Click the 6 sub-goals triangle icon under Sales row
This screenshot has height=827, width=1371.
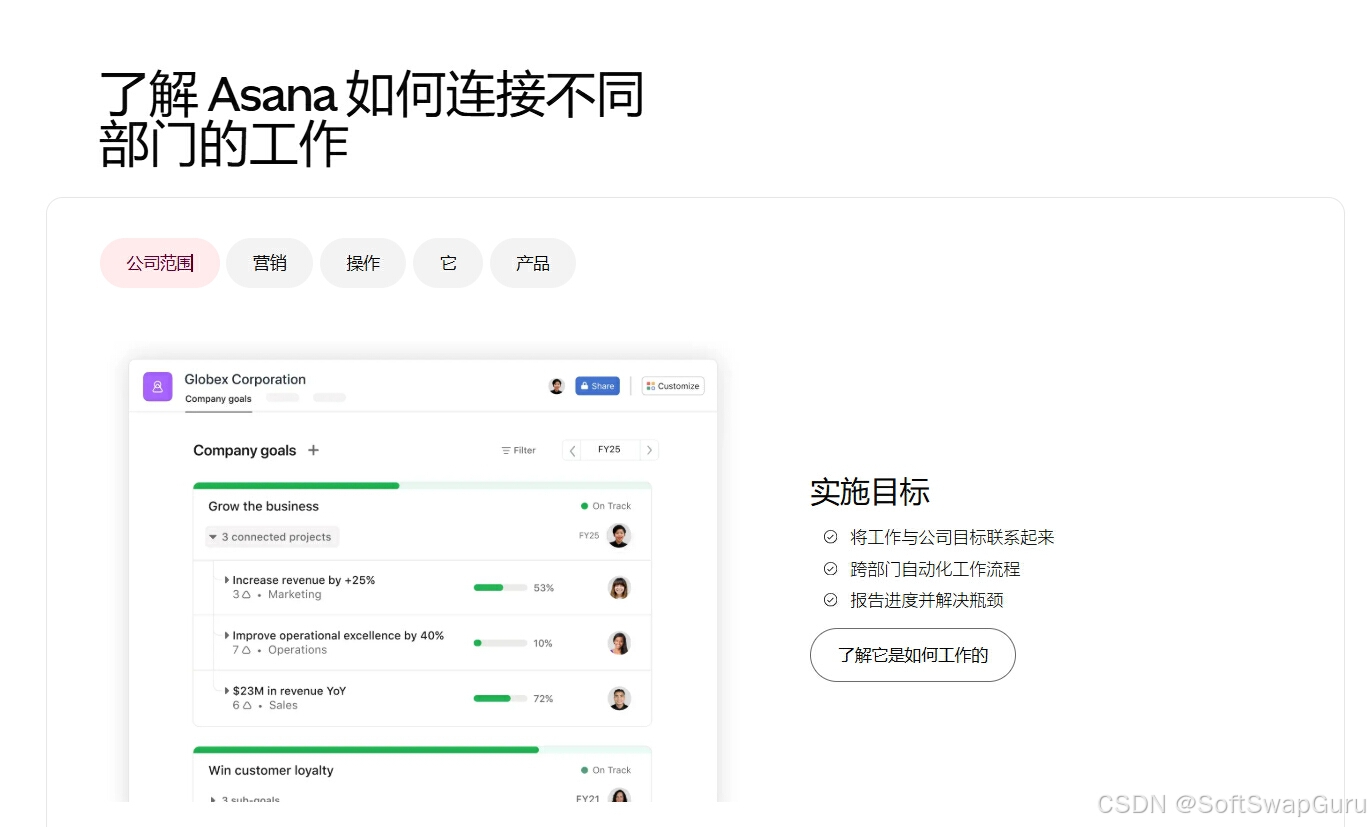click(x=246, y=705)
